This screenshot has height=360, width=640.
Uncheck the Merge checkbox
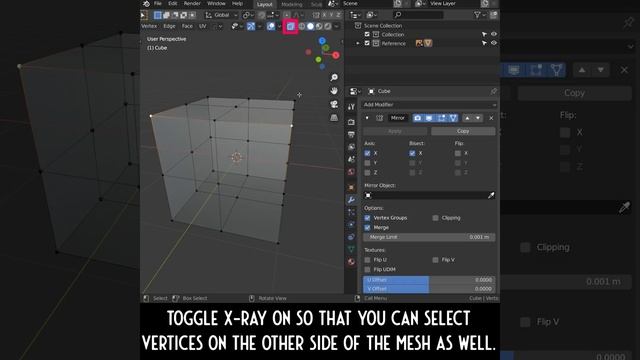(x=367, y=228)
